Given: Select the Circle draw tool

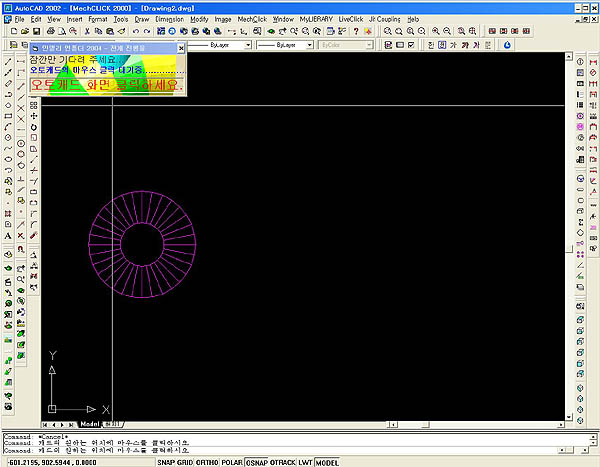Looking at the screenshot, I should click(x=8, y=137).
